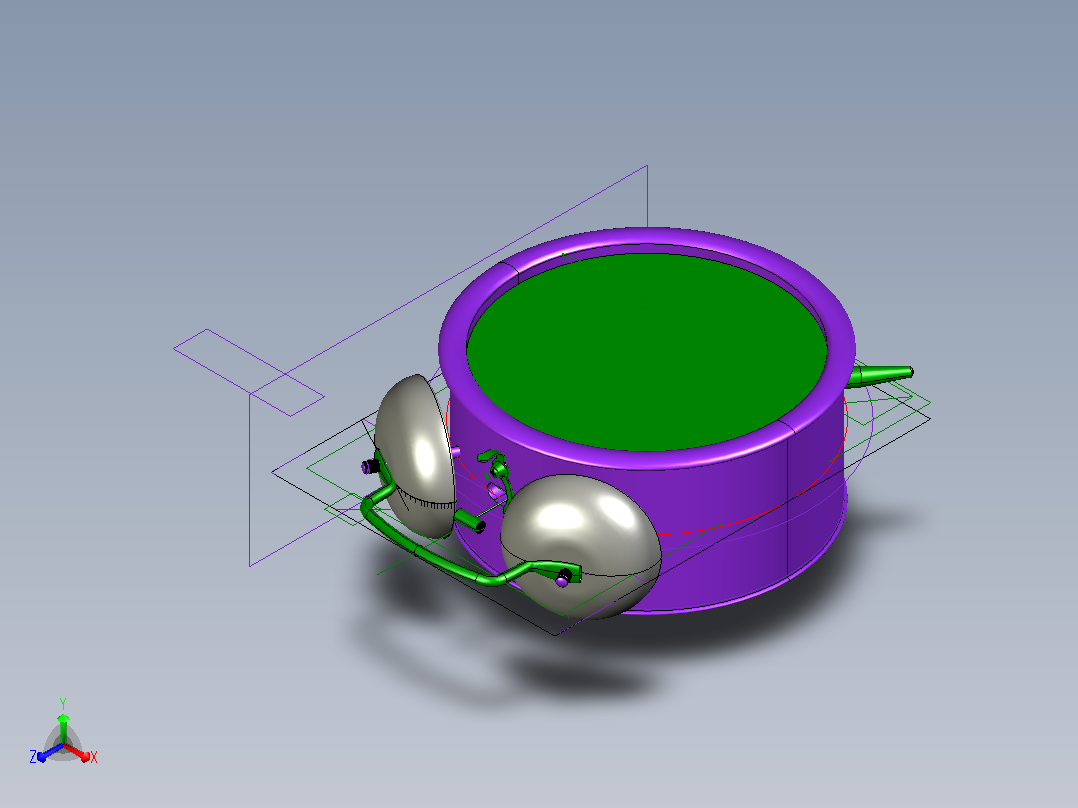Image resolution: width=1078 pixels, height=808 pixels.
Task: Click the green Y axis of the orientation triad
Action: click(x=63, y=723)
